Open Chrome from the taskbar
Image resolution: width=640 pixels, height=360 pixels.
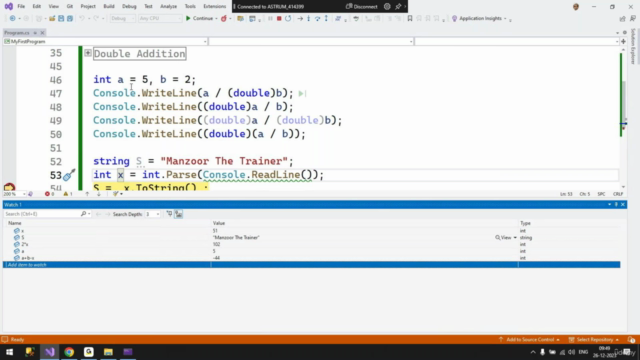(69, 352)
